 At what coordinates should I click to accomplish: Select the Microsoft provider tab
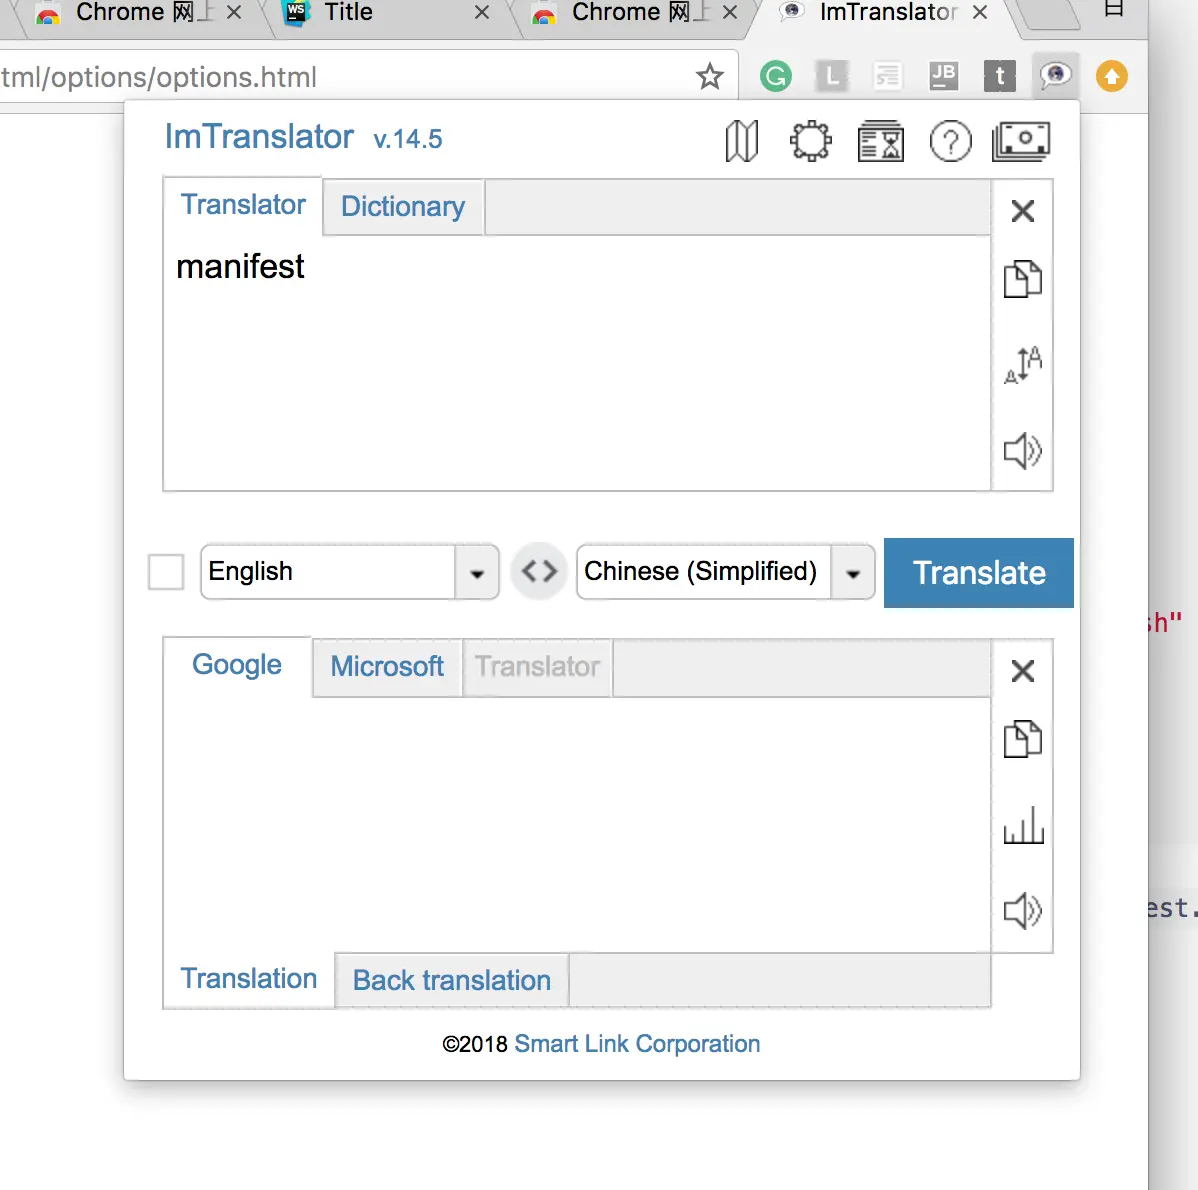tap(387, 667)
